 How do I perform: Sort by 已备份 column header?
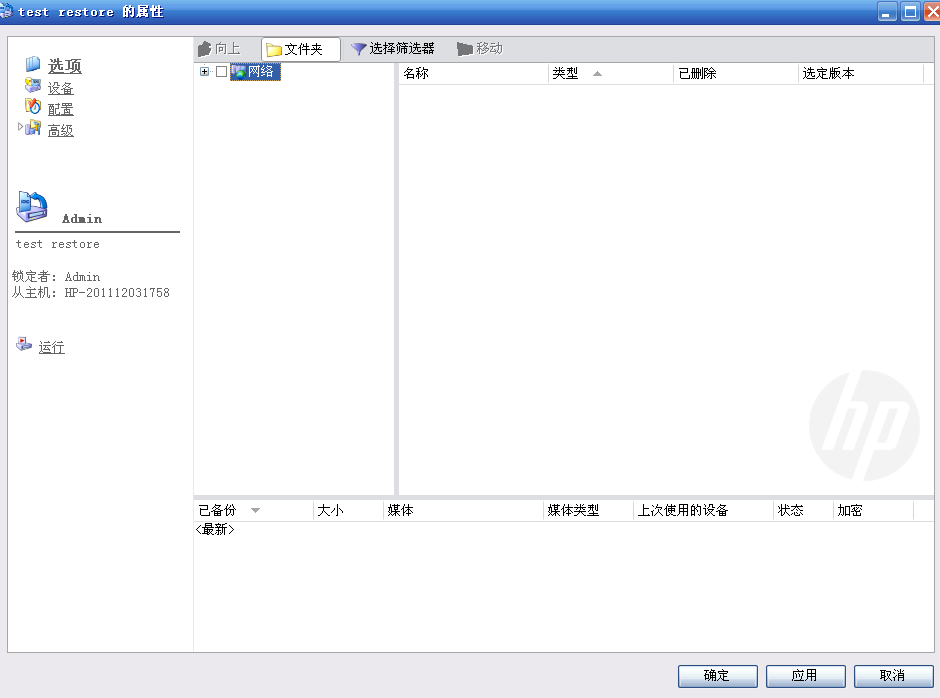pyautogui.click(x=254, y=511)
